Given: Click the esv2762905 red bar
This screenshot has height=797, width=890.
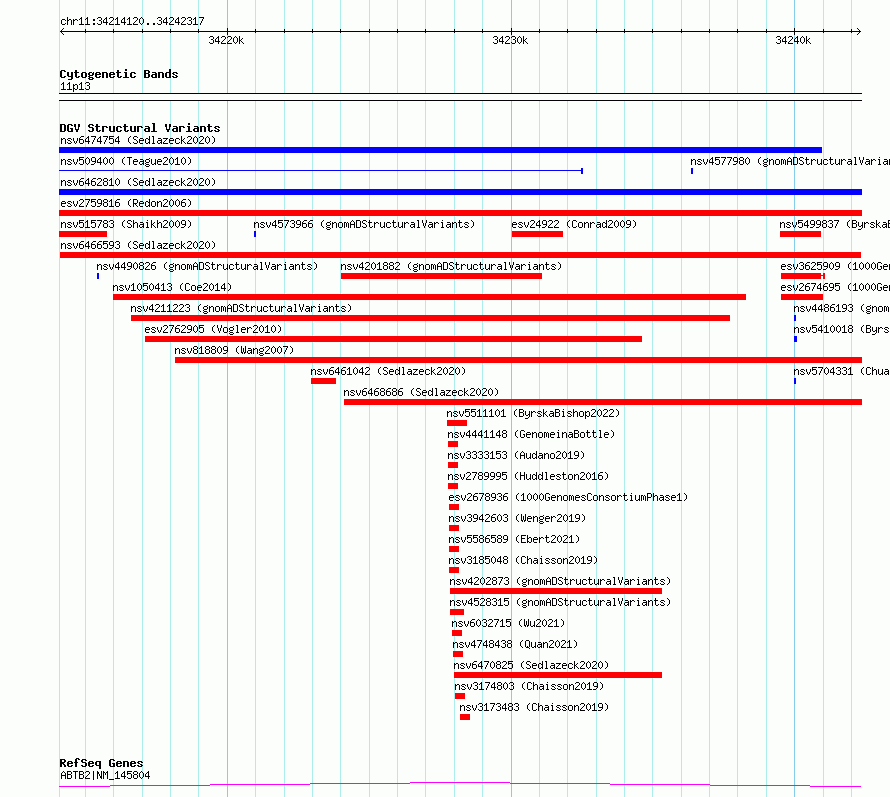Looking at the screenshot, I should coord(393,339).
